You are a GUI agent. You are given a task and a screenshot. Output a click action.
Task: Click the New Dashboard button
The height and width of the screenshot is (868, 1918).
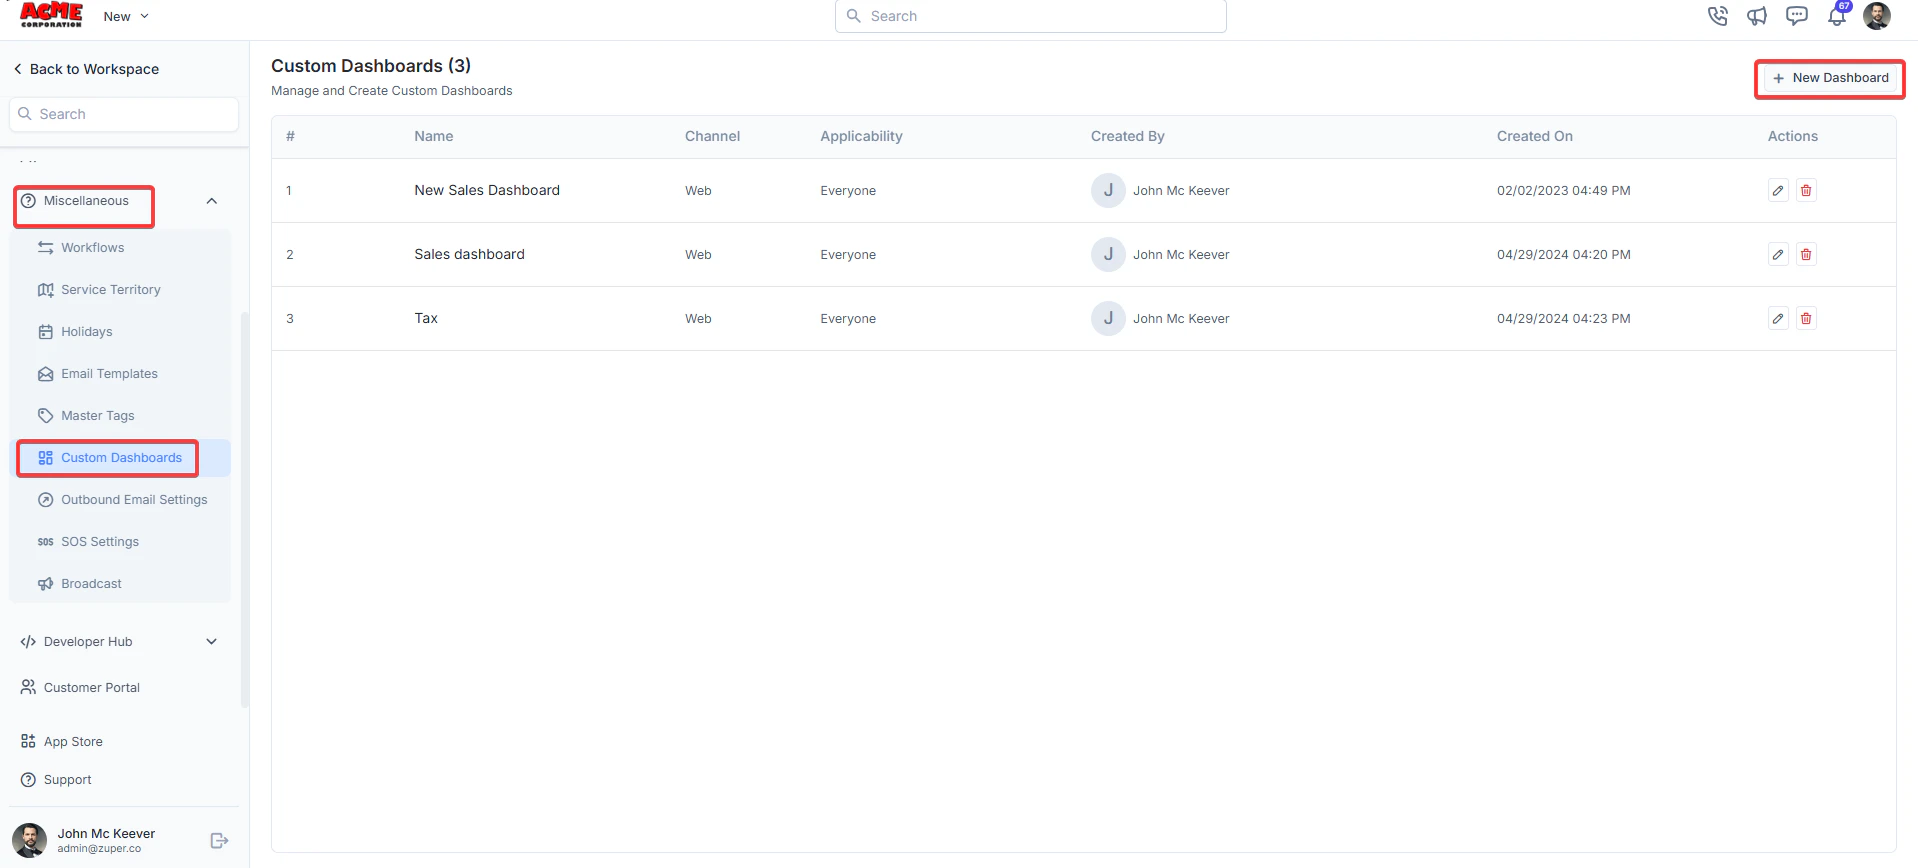tap(1830, 78)
